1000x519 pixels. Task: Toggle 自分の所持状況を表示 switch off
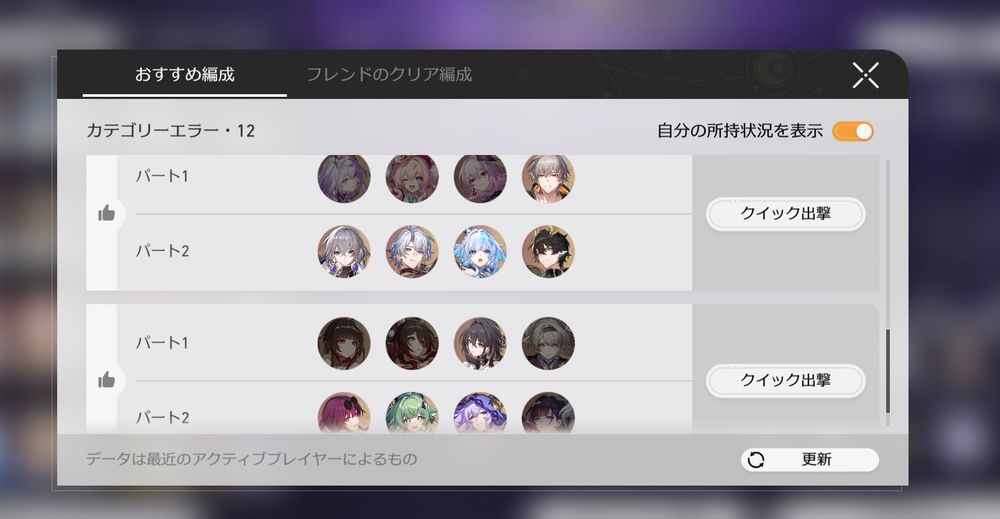[853, 131]
